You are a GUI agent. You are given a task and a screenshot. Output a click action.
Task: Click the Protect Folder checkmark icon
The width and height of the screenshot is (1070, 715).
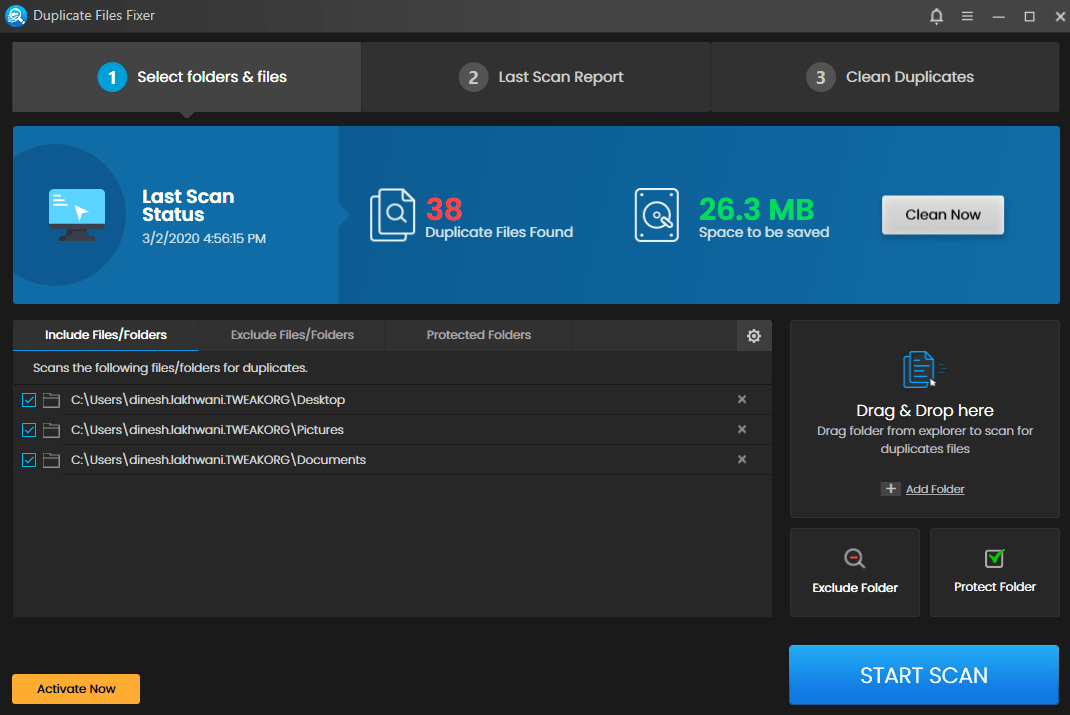pos(995,558)
